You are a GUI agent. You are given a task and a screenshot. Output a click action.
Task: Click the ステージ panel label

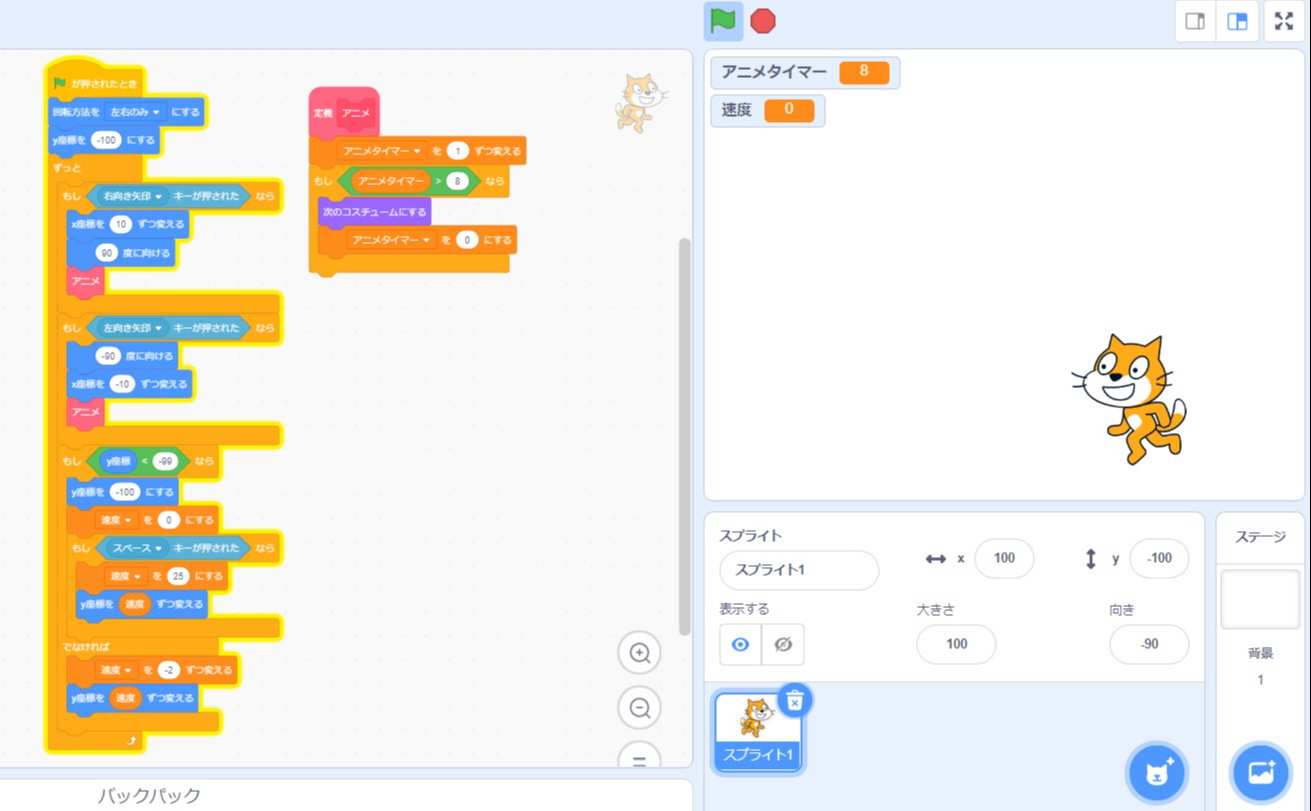1260,536
